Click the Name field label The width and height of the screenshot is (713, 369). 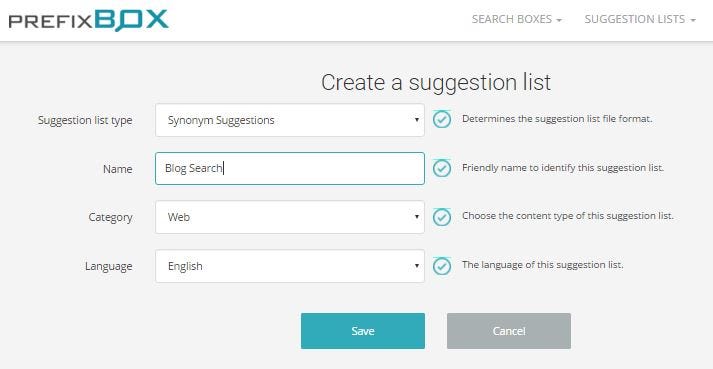[118, 169]
